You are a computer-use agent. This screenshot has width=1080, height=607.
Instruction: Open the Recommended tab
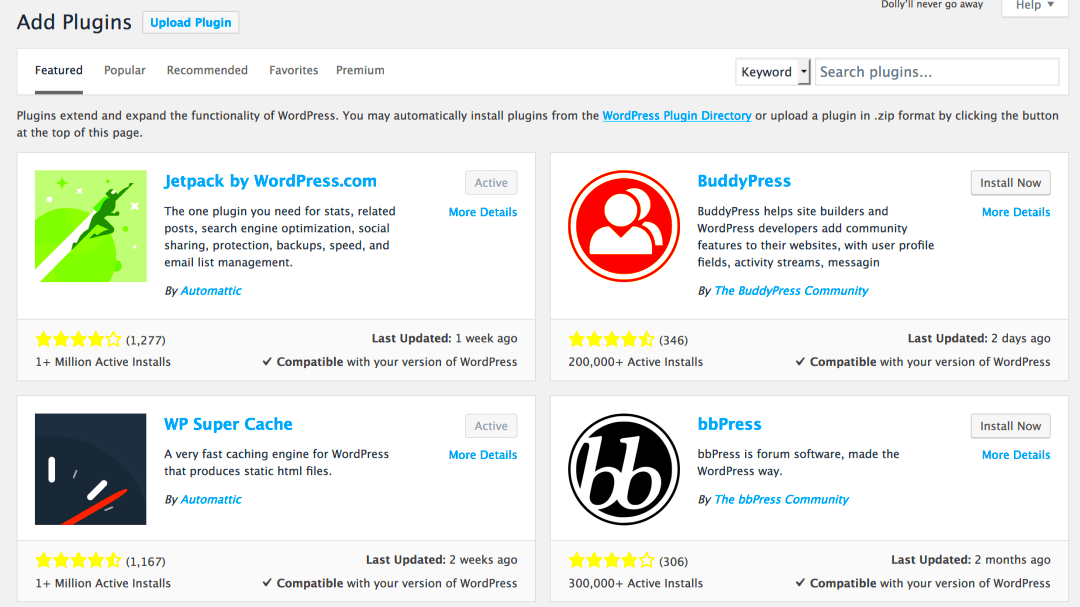[207, 70]
